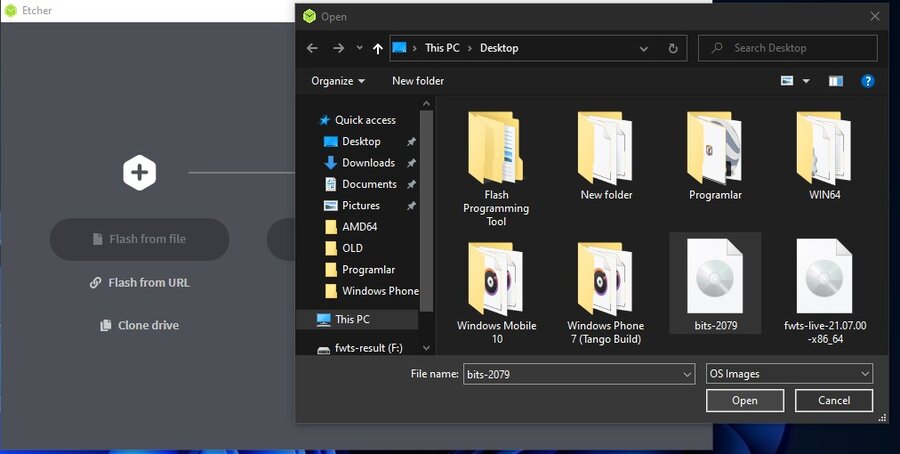
Task: Click navigation pane scroll up arrow
Action: (426, 104)
